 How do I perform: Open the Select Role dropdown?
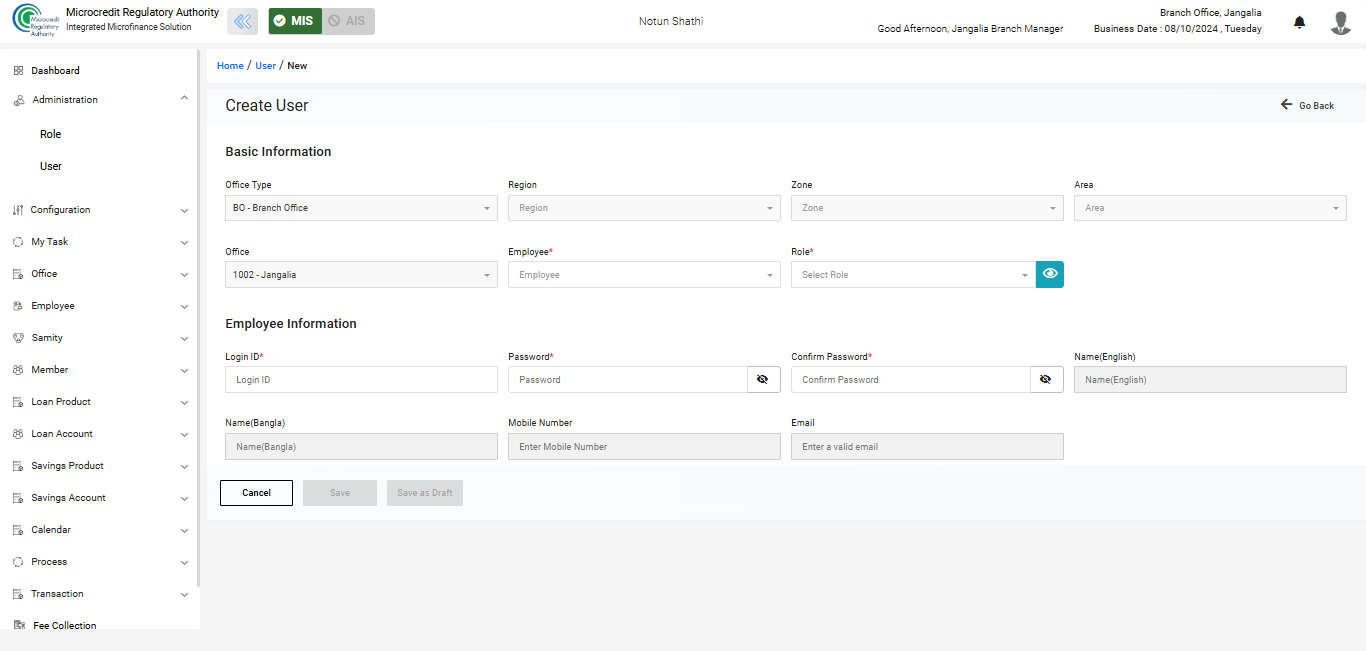pyautogui.click(x=912, y=275)
